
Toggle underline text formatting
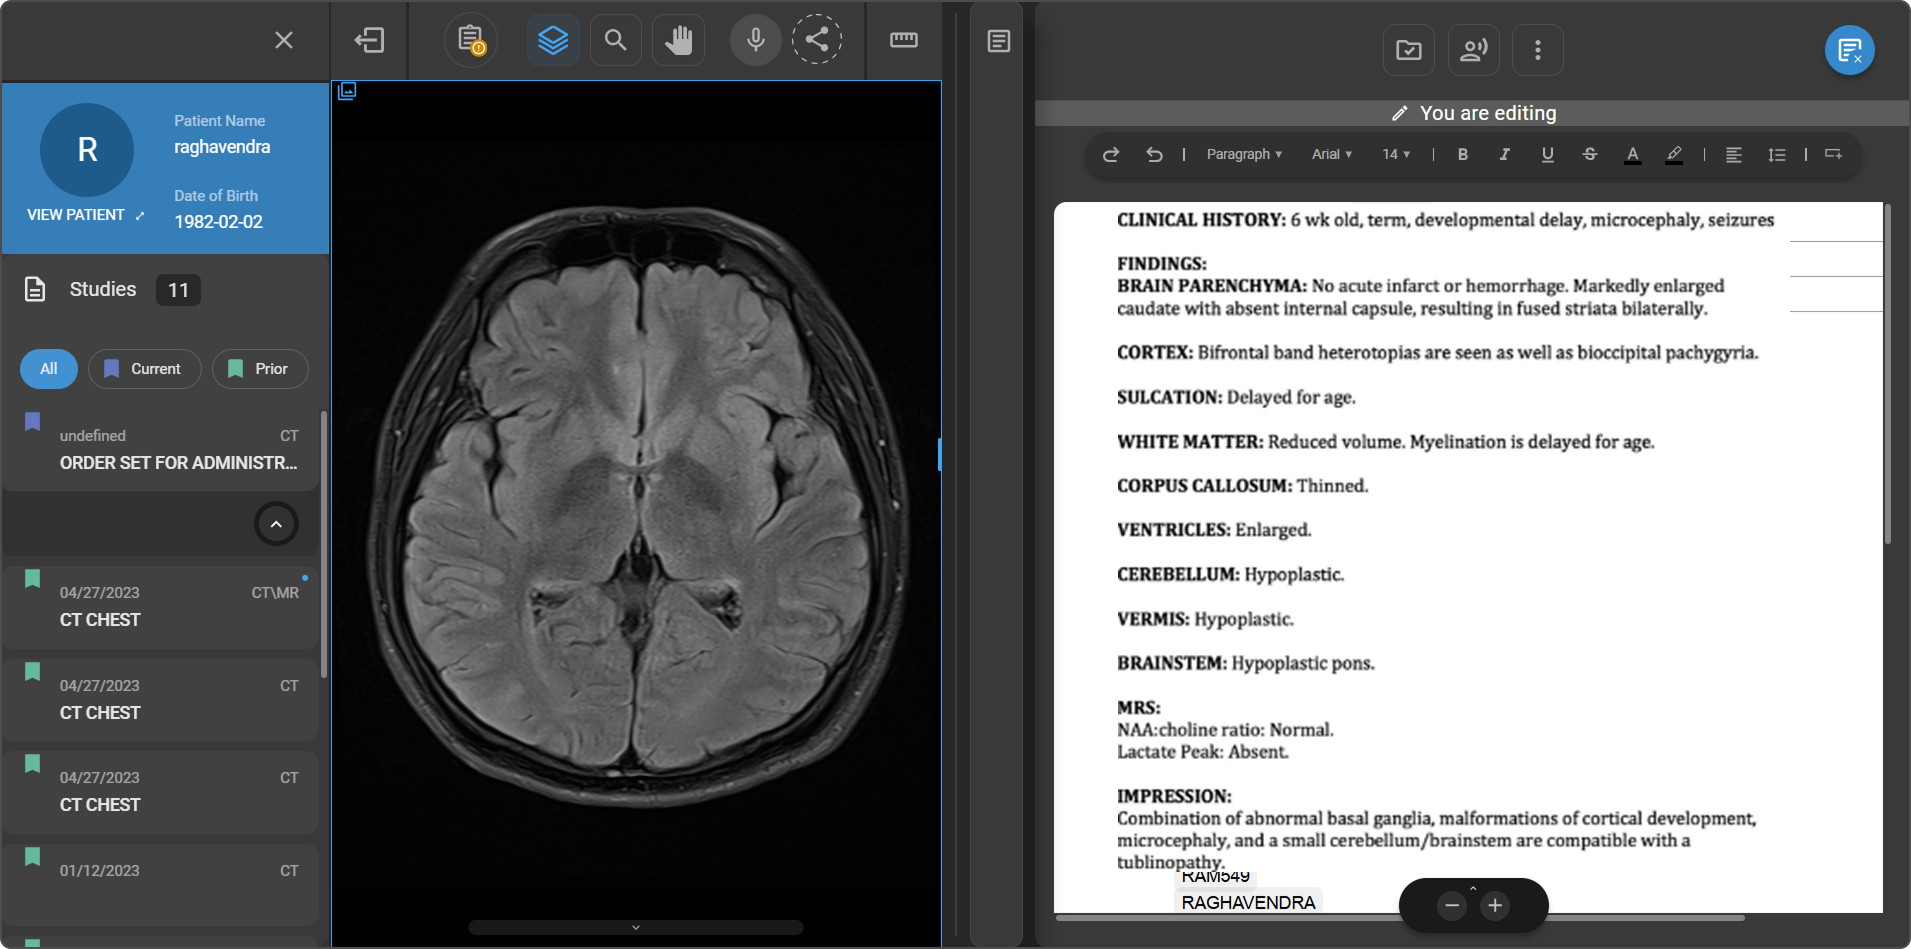click(1547, 154)
